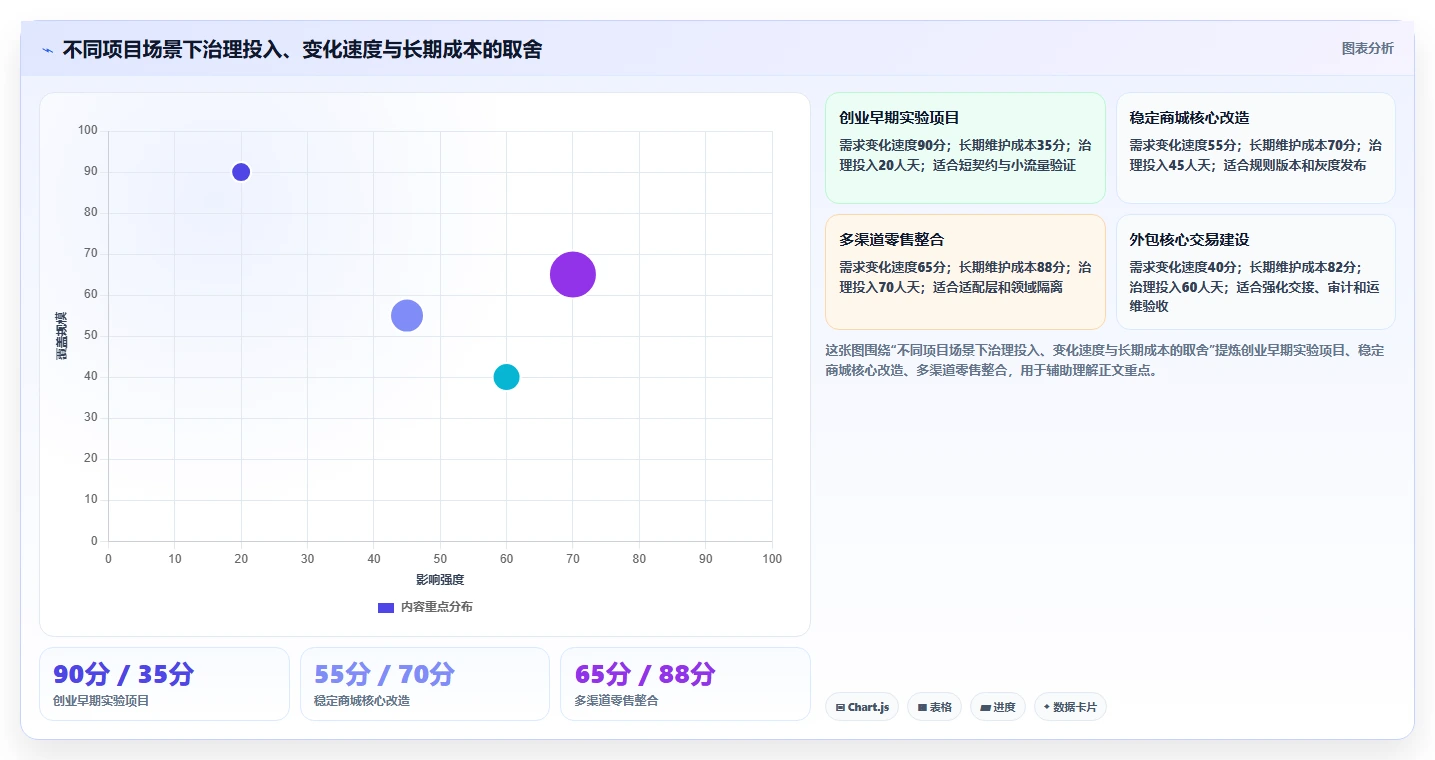The image size is (1435, 760).
Task: Select the teal bubble at x=60
Action: pyautogui.click(x=506, y=377)
